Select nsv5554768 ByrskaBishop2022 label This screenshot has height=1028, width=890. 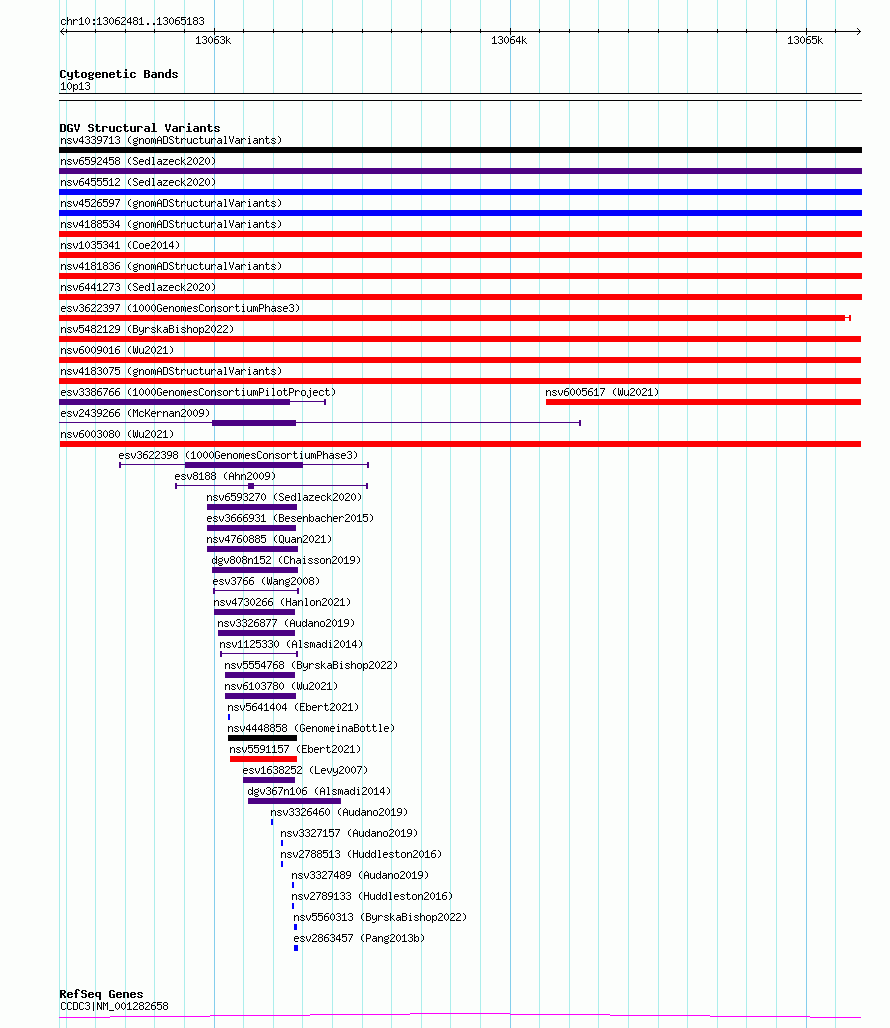(x=311, y=665)
